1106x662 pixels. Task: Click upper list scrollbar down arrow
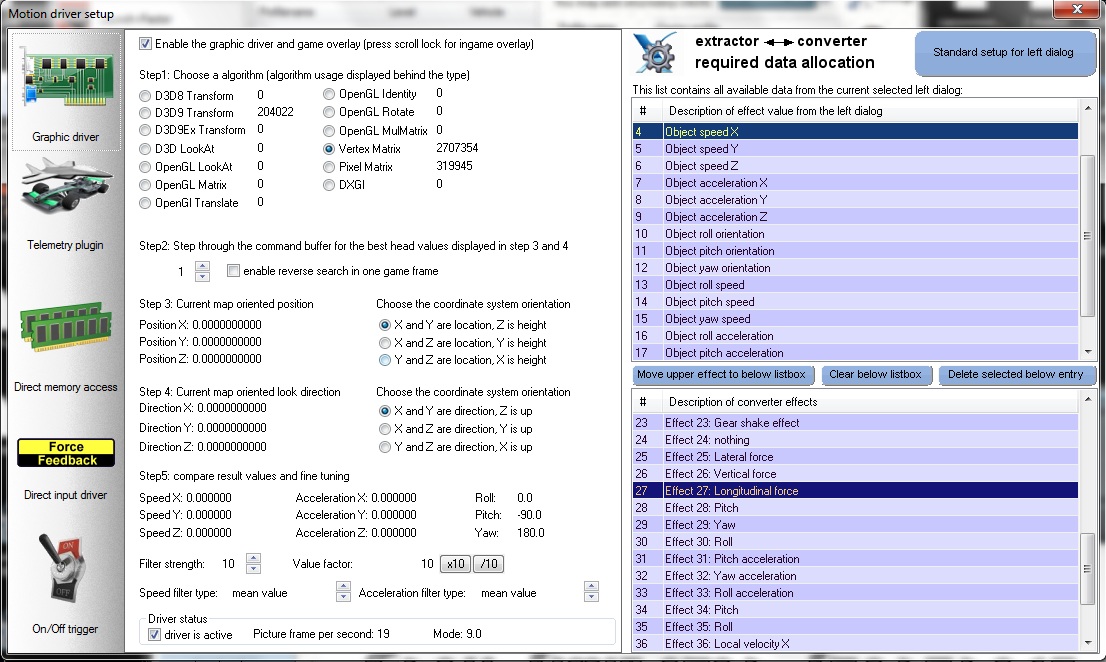coord(1087,351)
